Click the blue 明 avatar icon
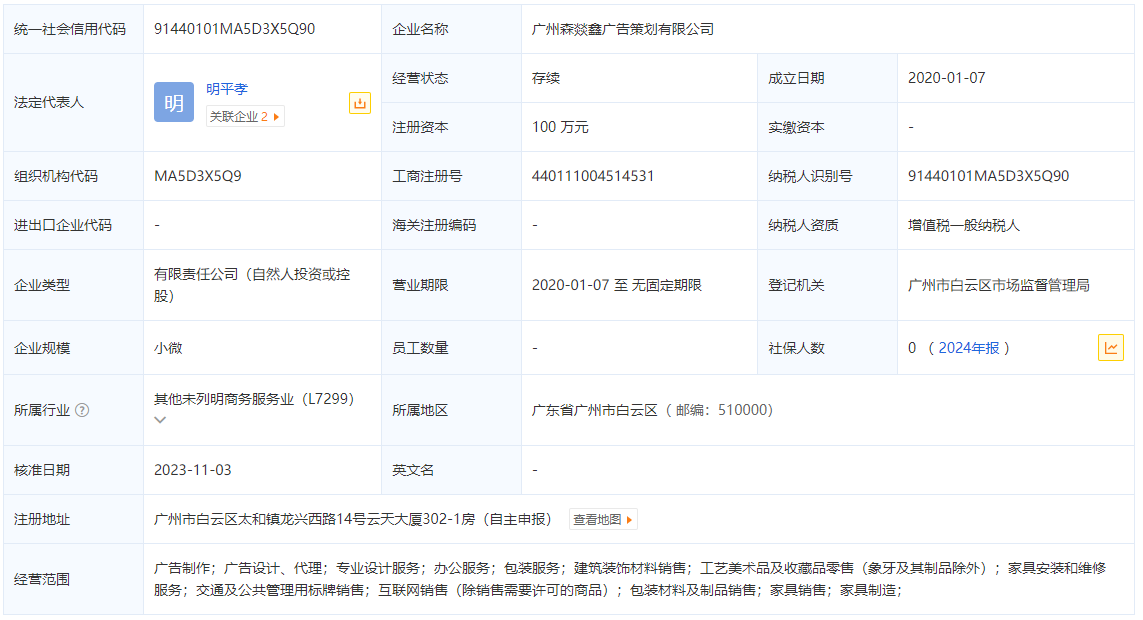 [173, 102]
